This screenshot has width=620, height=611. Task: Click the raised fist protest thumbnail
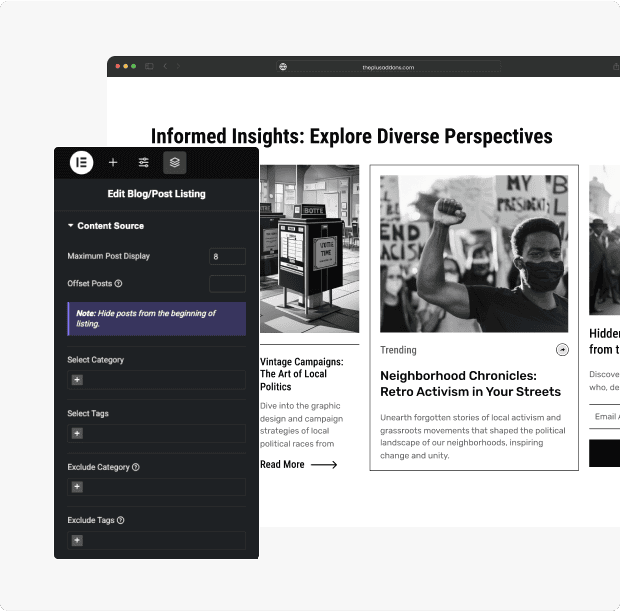pyautogui.click(x=474, y=254)
